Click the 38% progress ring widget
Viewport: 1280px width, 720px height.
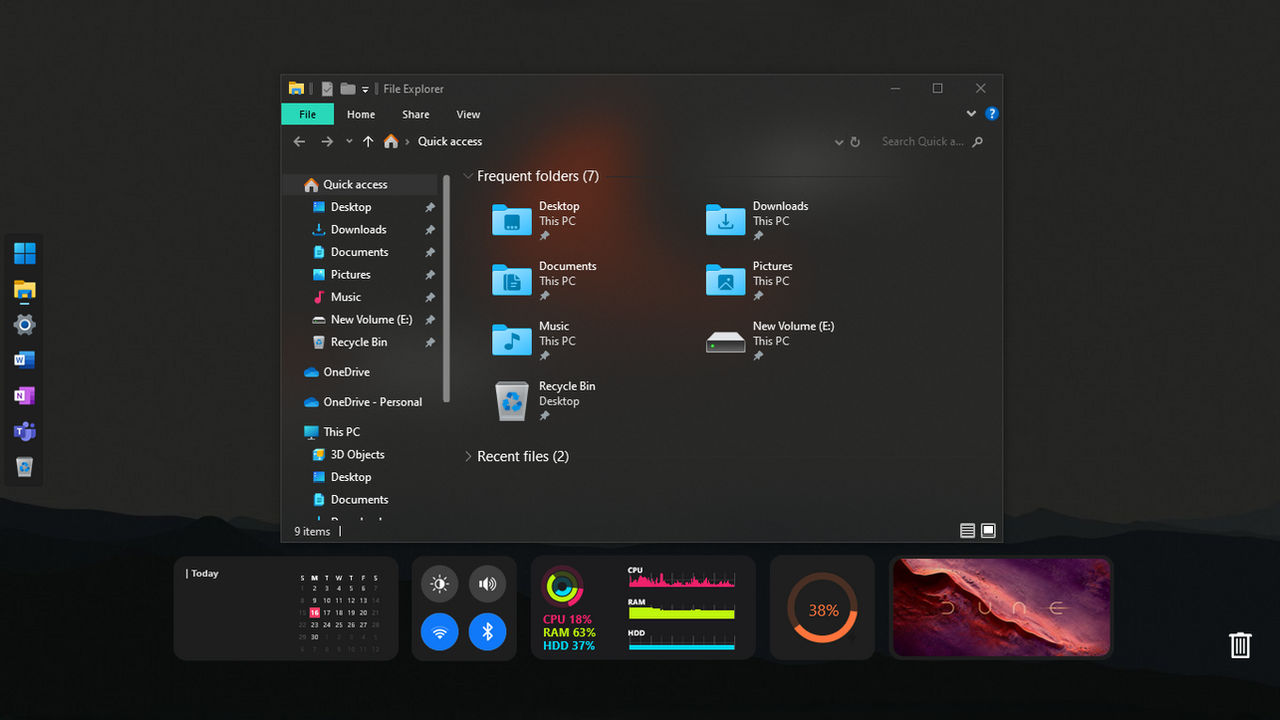(822, 607)
